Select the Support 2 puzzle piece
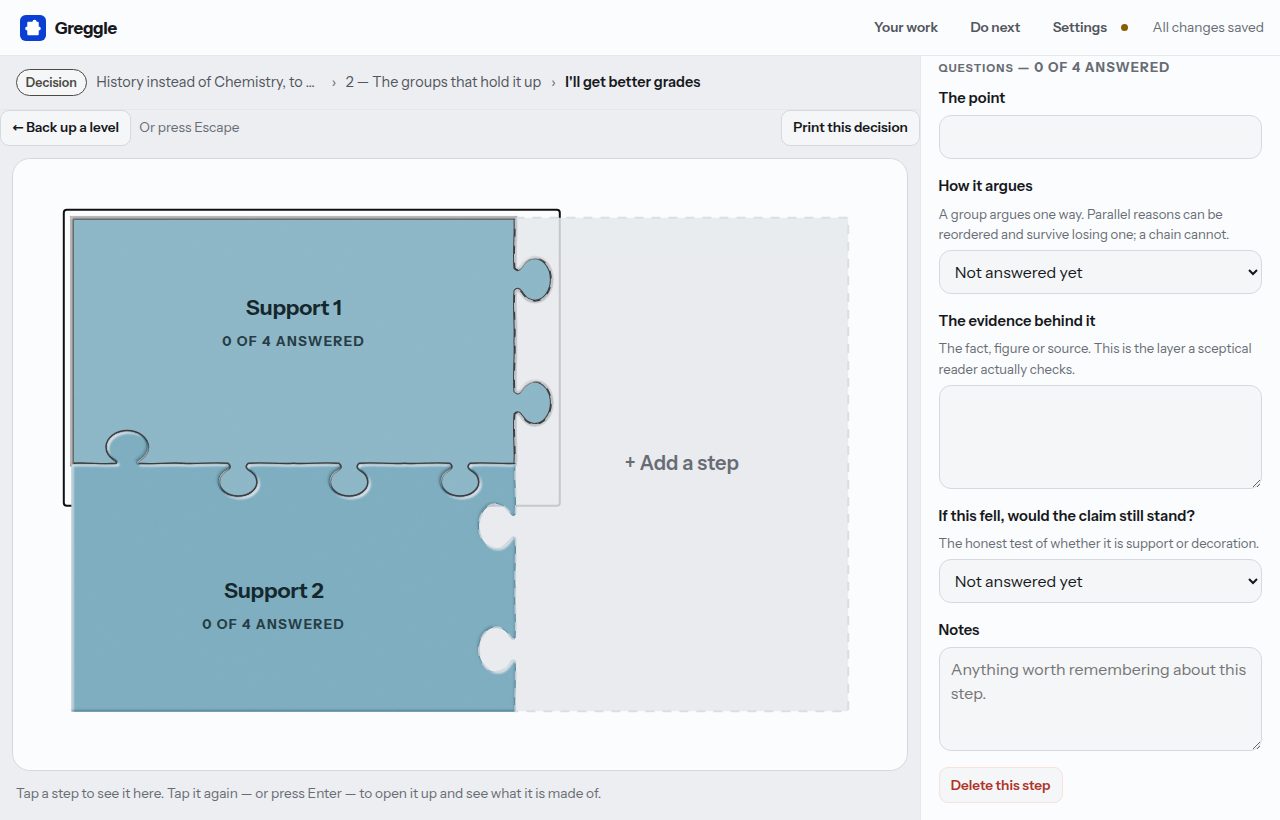The image size is (1280, 820). tap(273, 605)
